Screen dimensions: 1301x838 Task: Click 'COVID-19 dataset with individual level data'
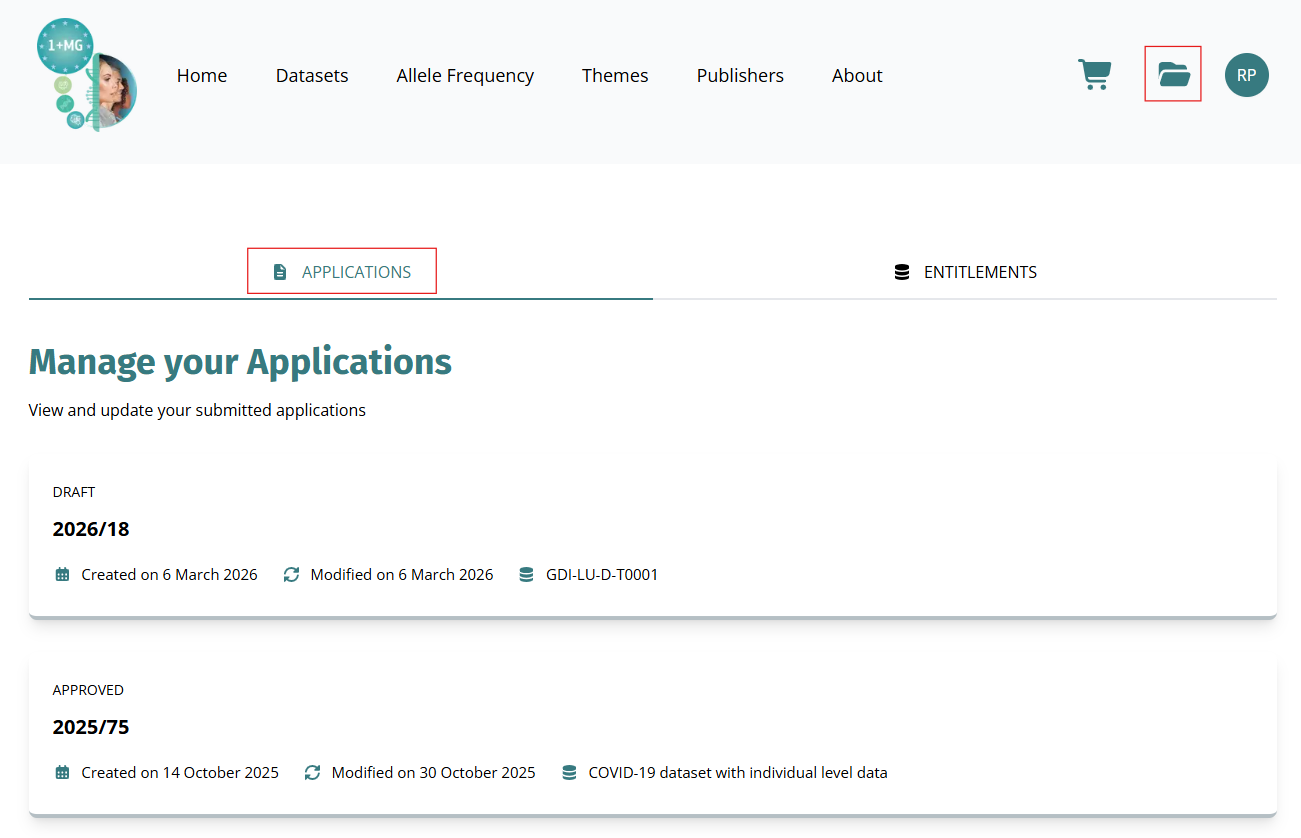(738, 773)
